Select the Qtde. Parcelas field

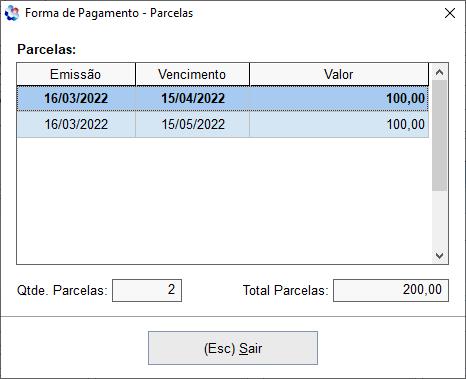[147, 290]
